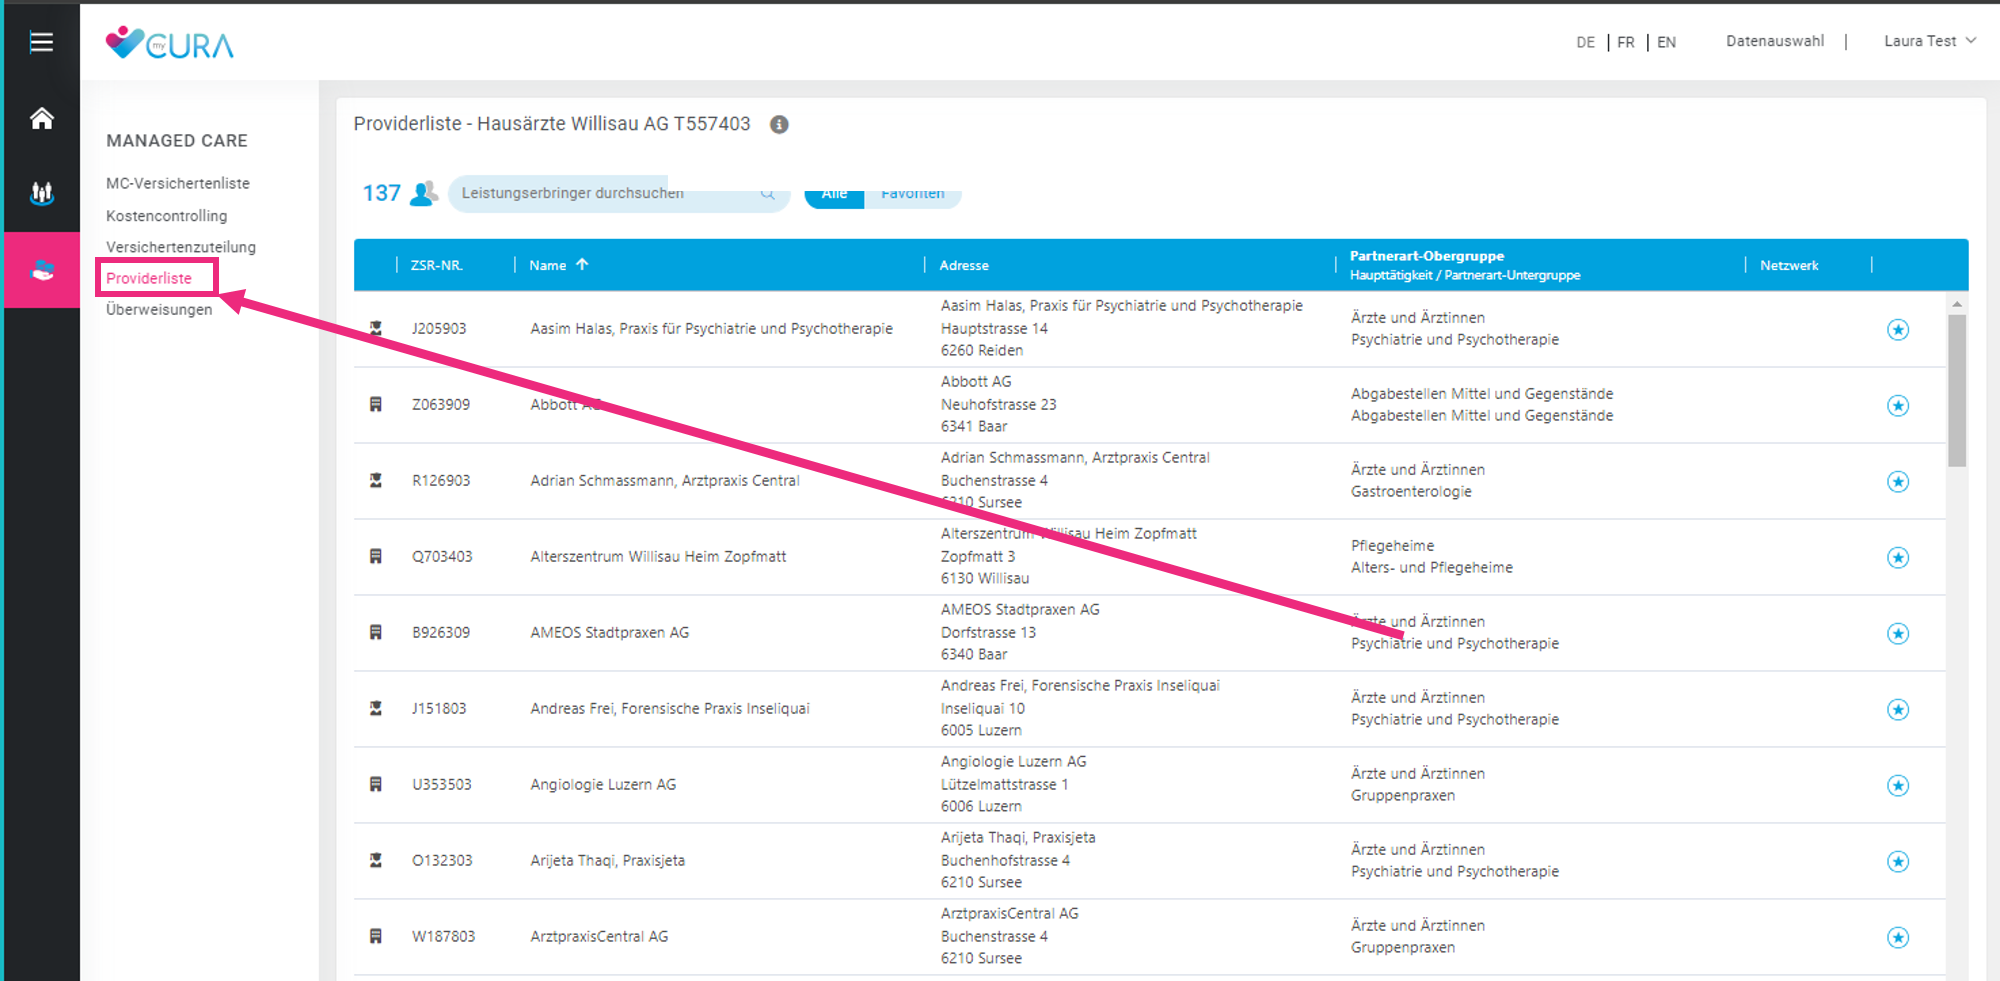Image resolution: width=2000 pixels, height=981 pixels.
Task: Sort by Partnerart-Obergruppe column header
Action: click(1426, 256)
